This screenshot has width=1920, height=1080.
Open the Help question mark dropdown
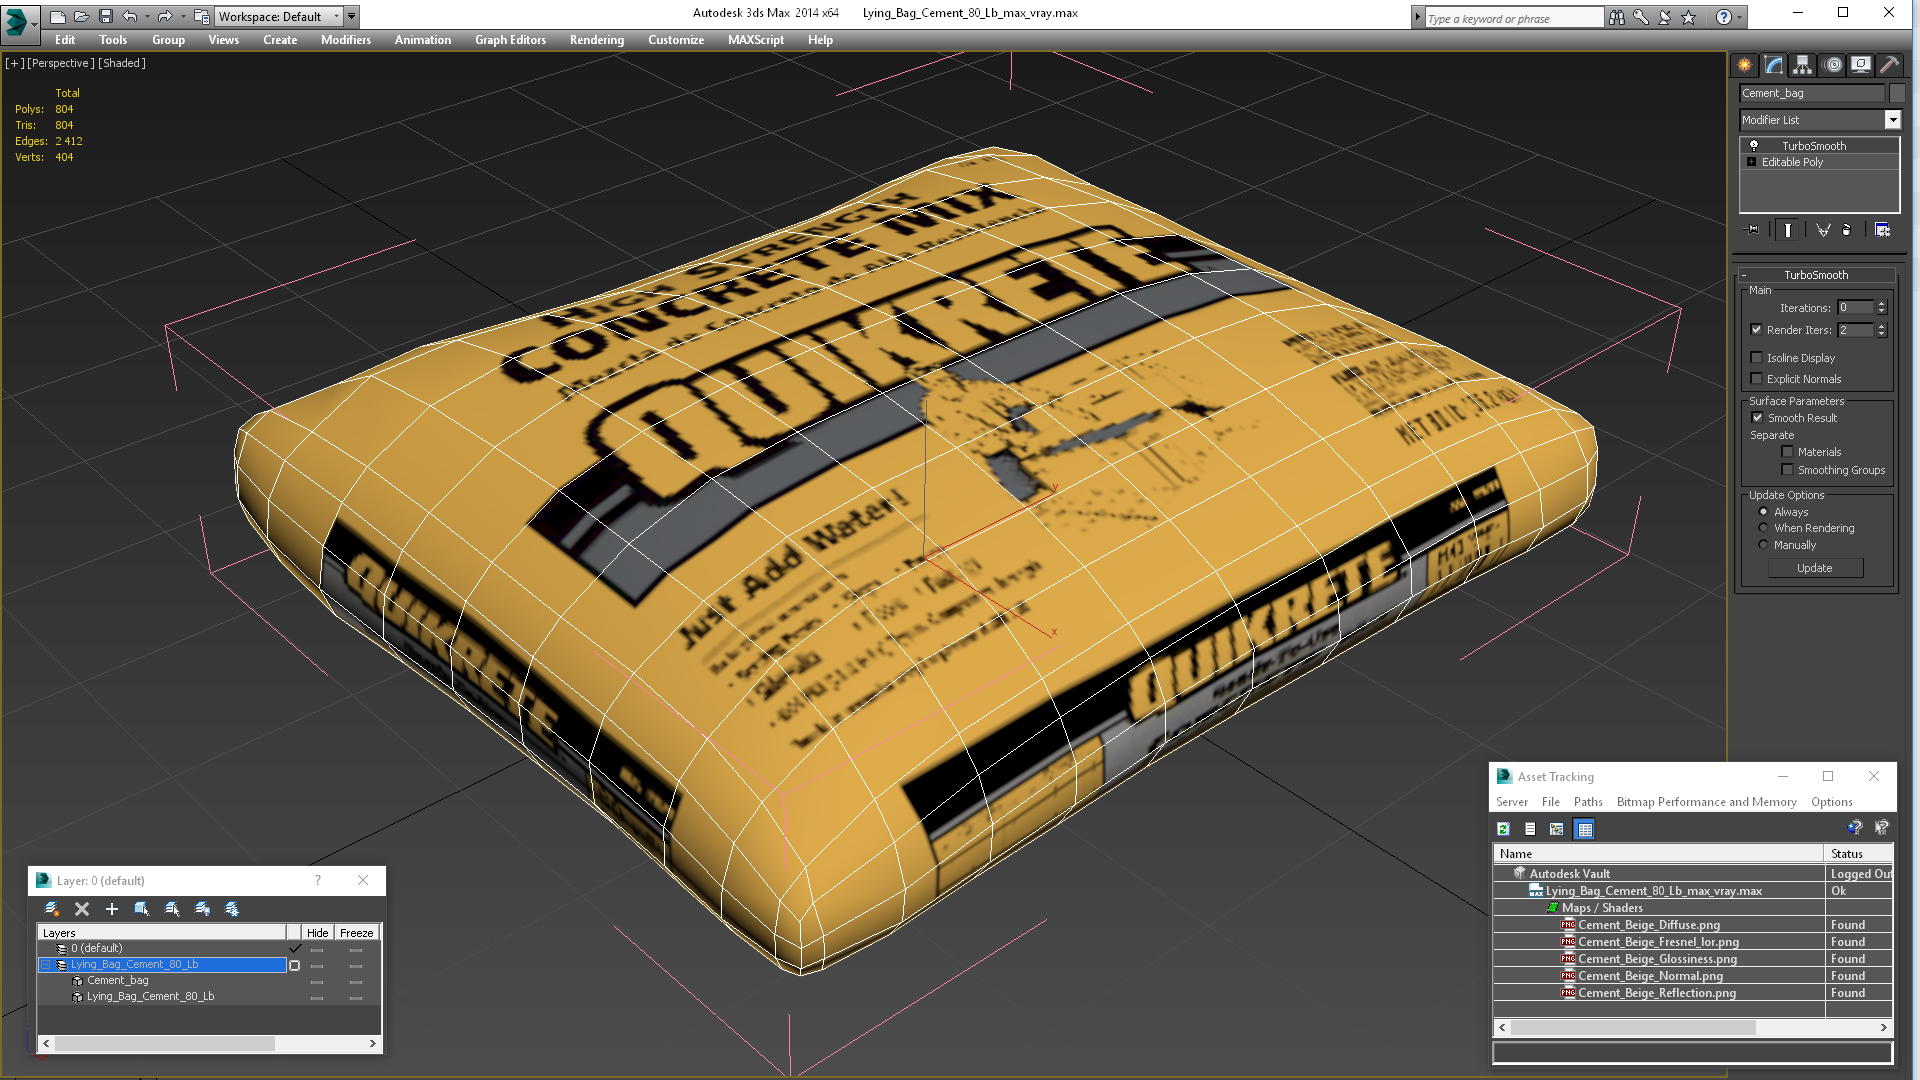point(1740,17)
